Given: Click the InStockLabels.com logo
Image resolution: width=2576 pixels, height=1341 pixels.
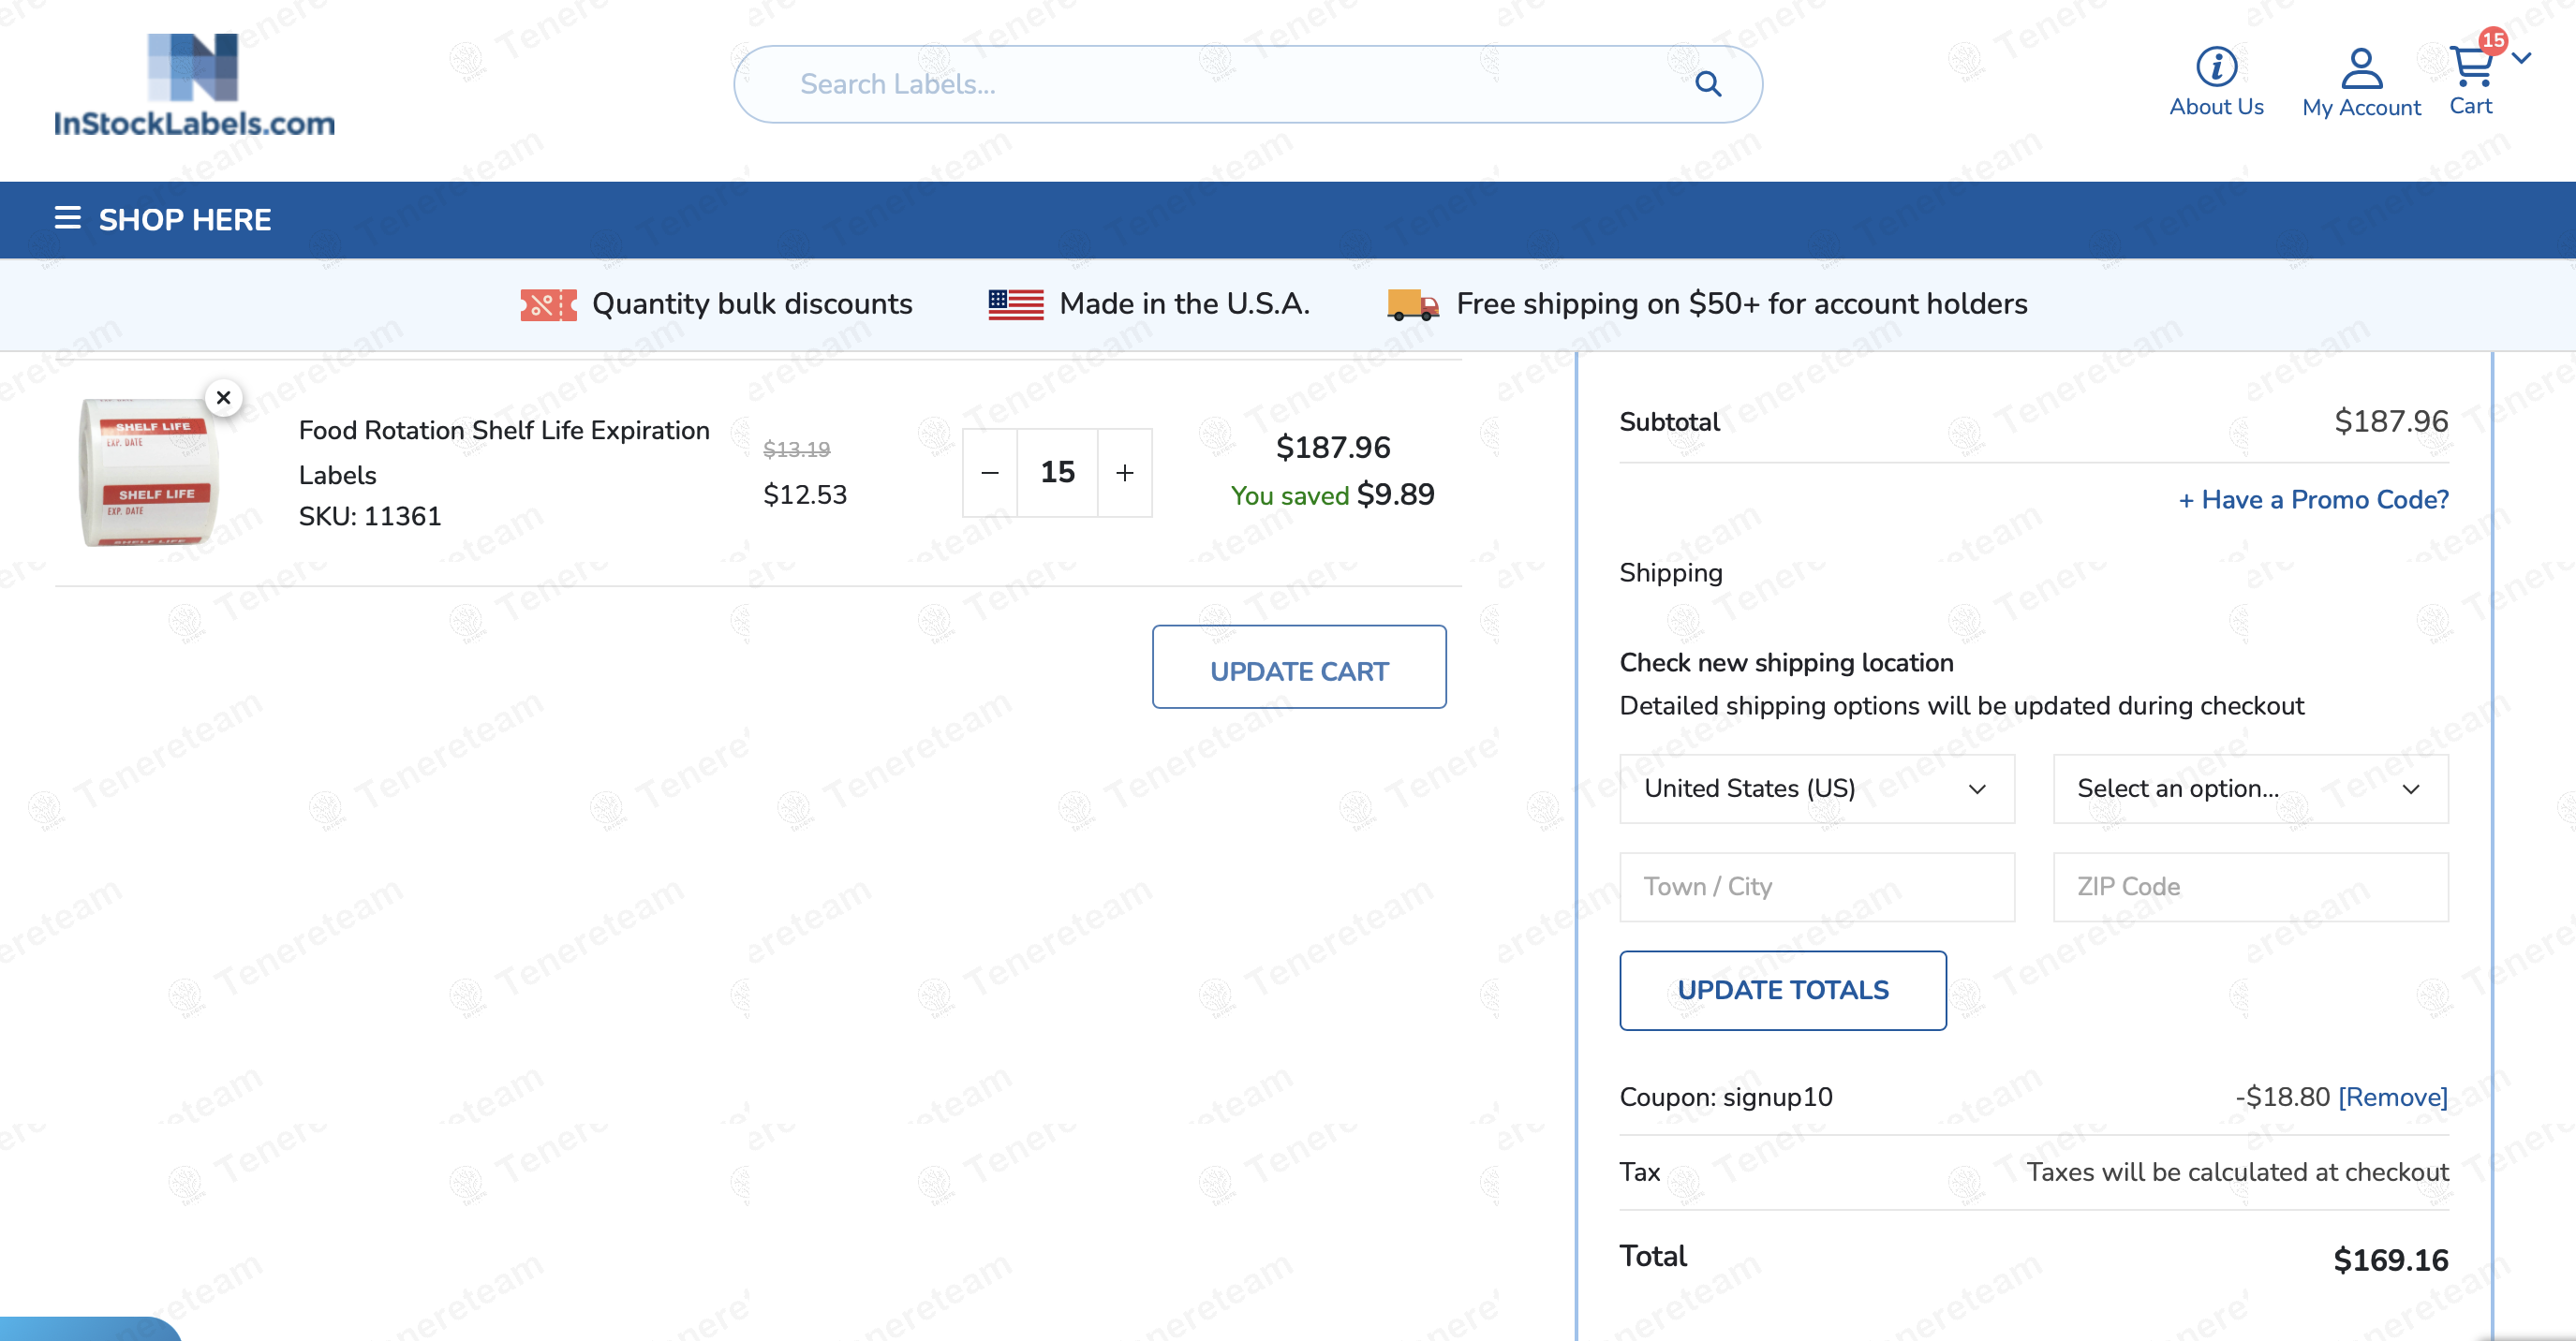Looking at the screenshot, I should 194,84.
